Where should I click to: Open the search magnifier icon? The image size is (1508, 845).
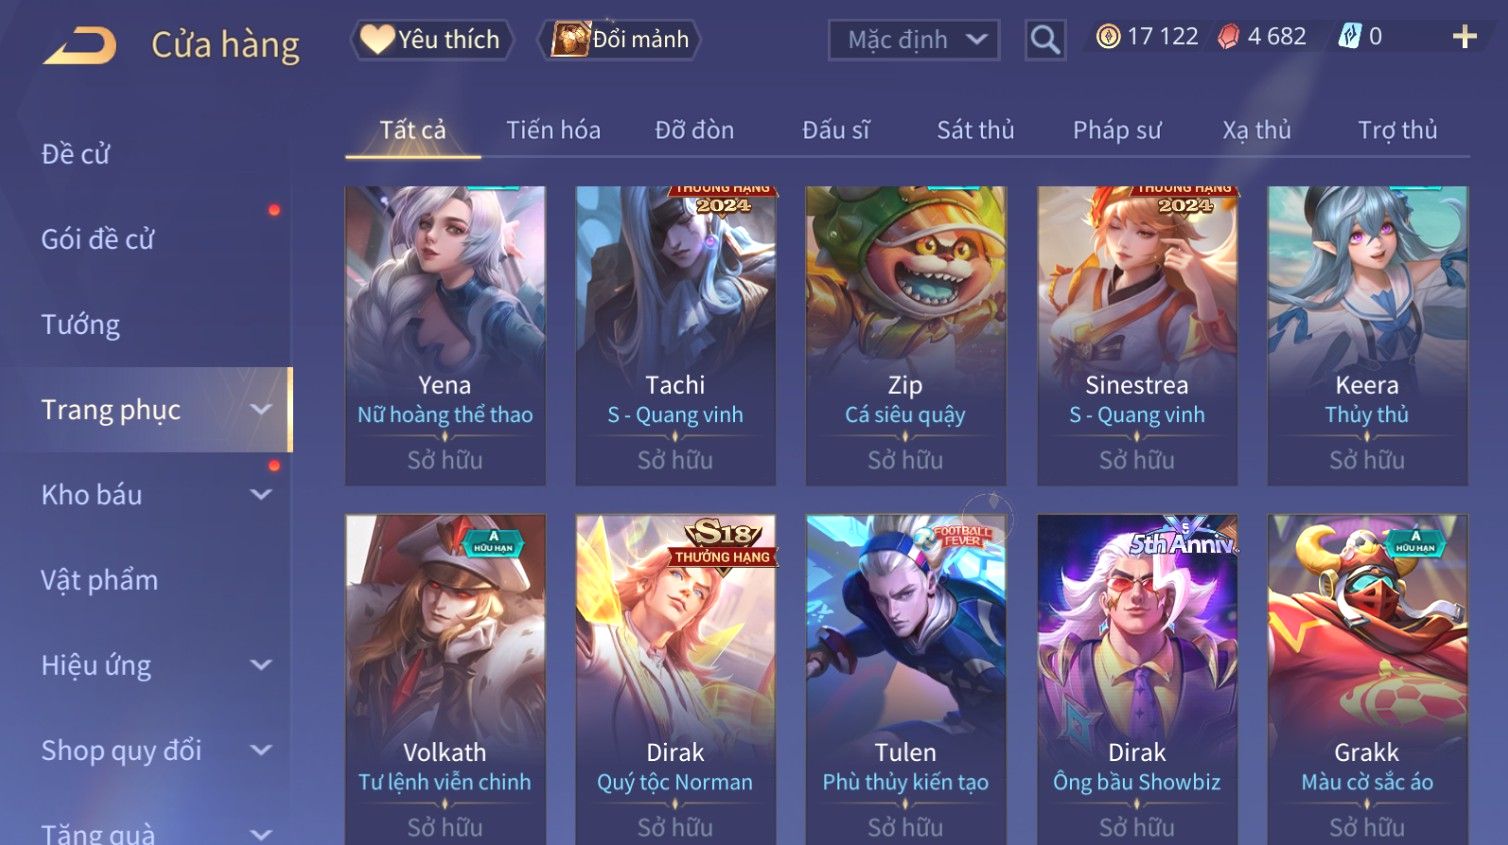[1045, 40]
